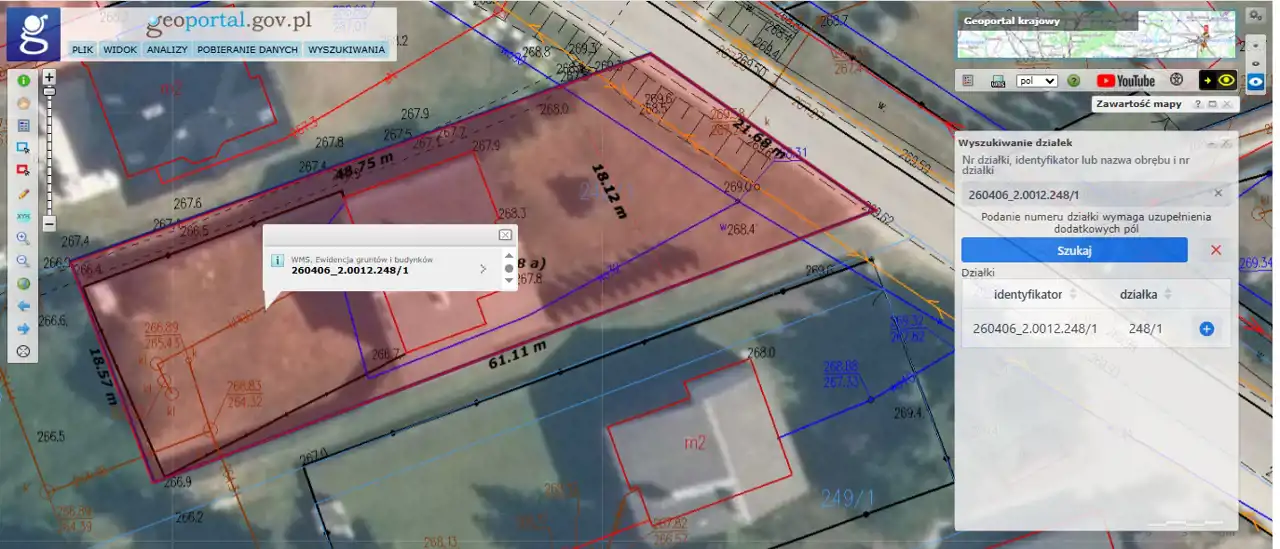Go to previous map view arrow

pyautogui.click(x=22, y=306)
